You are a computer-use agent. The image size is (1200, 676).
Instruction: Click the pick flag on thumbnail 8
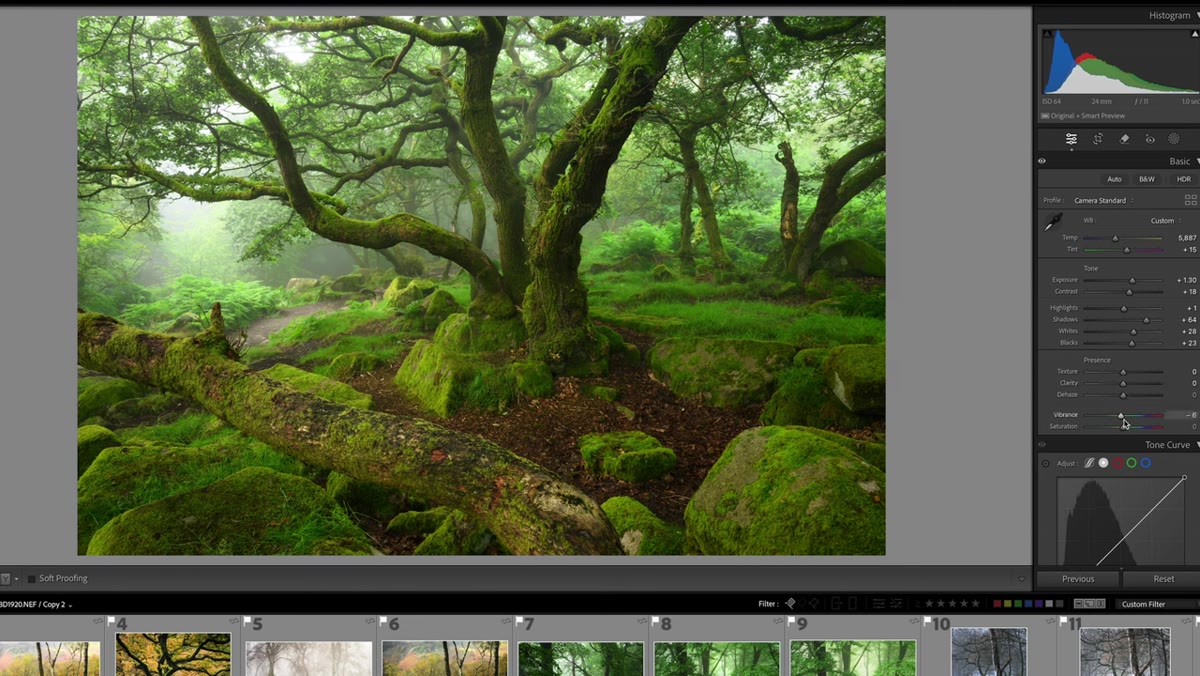pyautogui.click(x=656, y=620)
